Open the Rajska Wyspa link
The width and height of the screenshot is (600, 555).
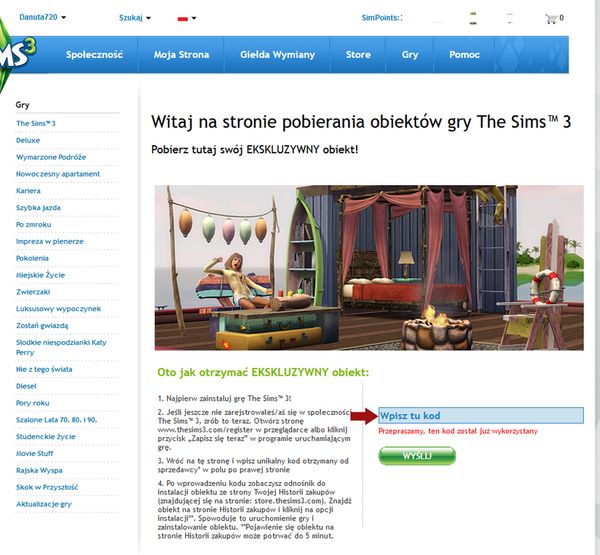click(39, 470)
